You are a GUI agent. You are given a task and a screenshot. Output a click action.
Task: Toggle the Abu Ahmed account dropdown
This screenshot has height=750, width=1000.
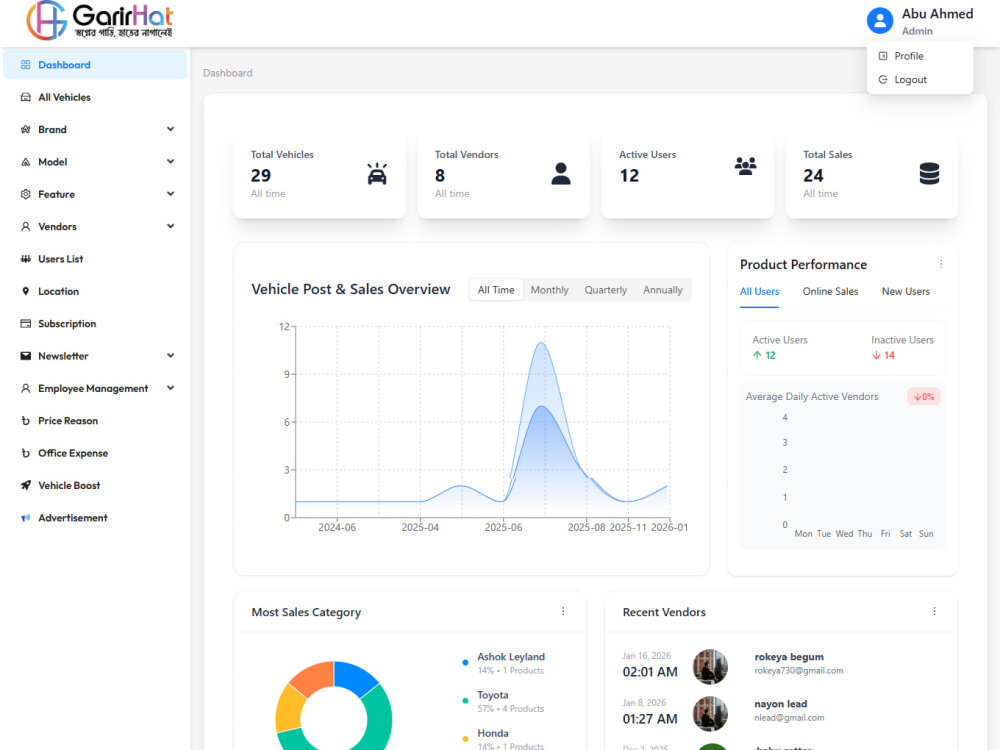coord(920,21)
